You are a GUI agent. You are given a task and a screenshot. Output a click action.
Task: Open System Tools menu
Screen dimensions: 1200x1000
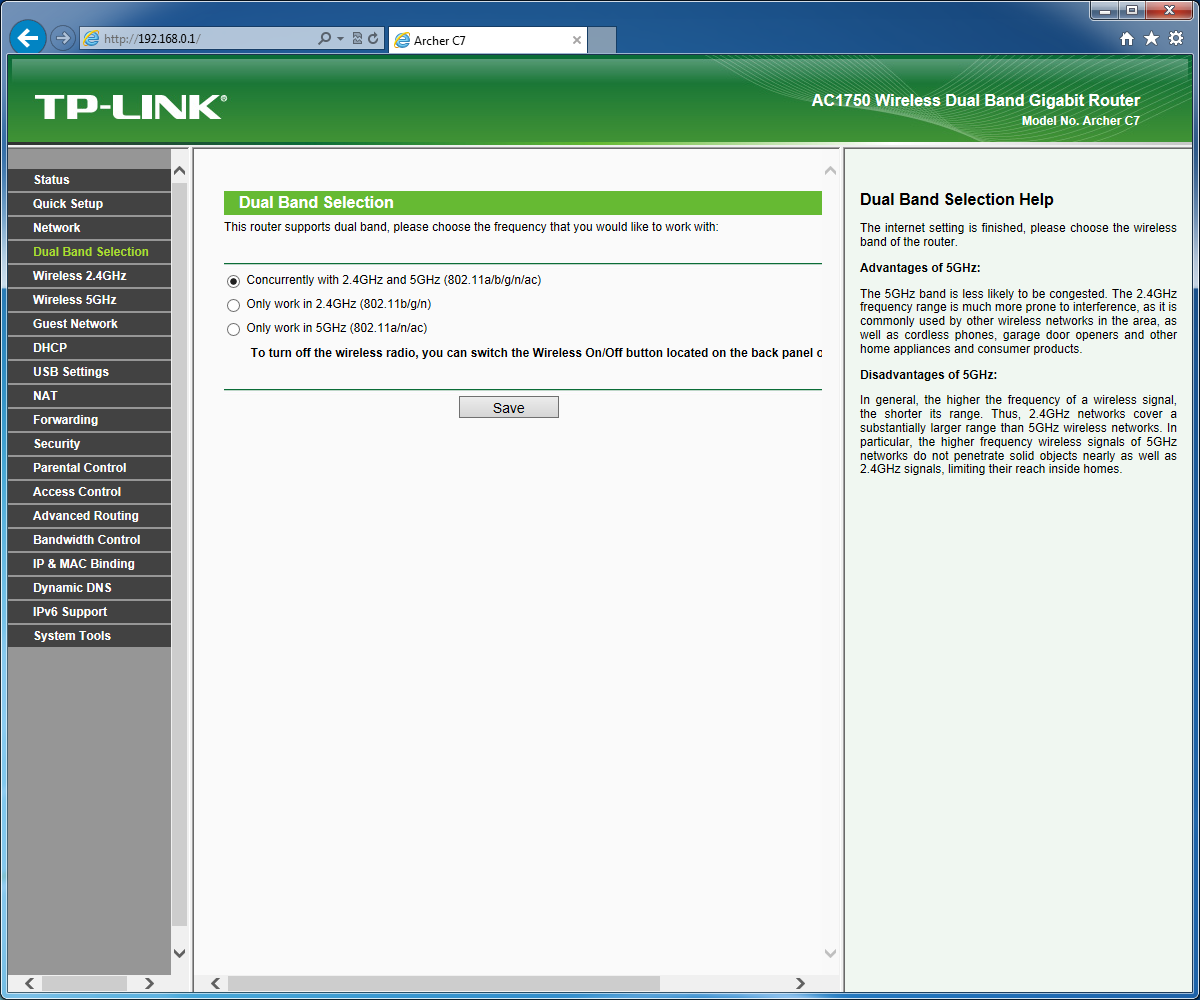[89, 636]
